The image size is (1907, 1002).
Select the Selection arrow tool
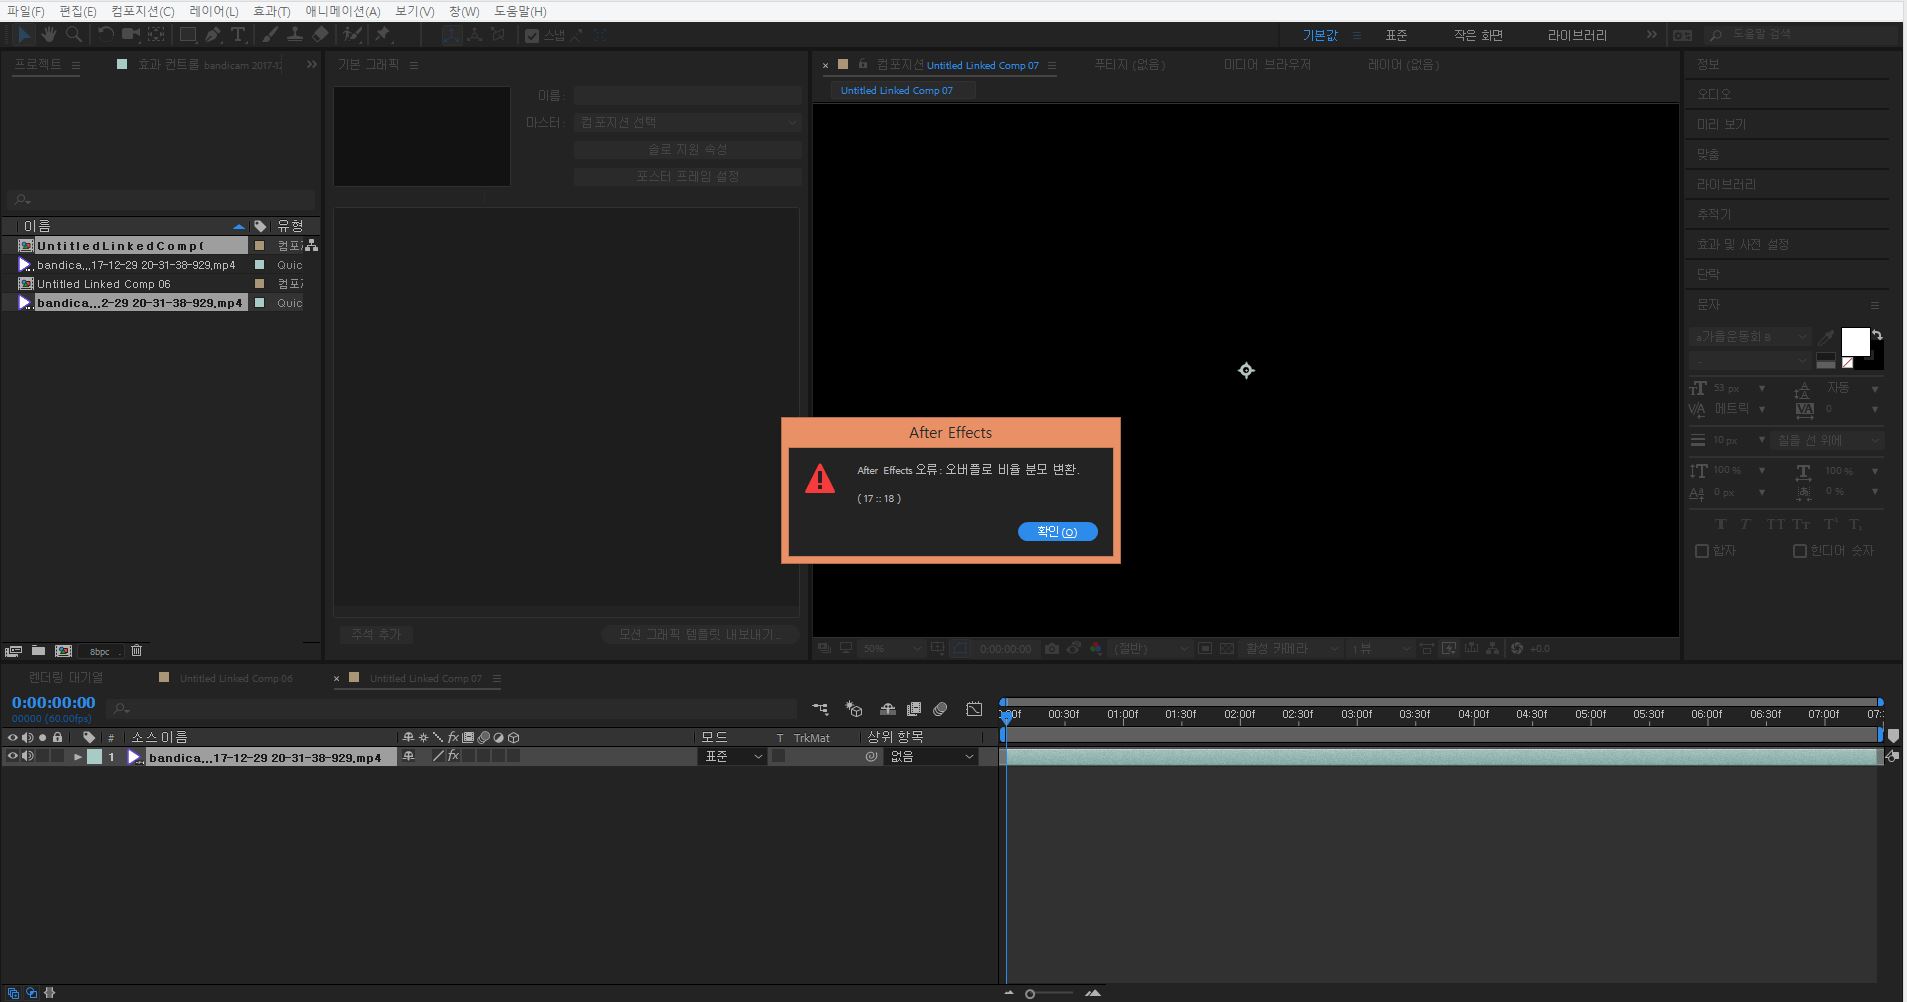(x=24, y=35)
